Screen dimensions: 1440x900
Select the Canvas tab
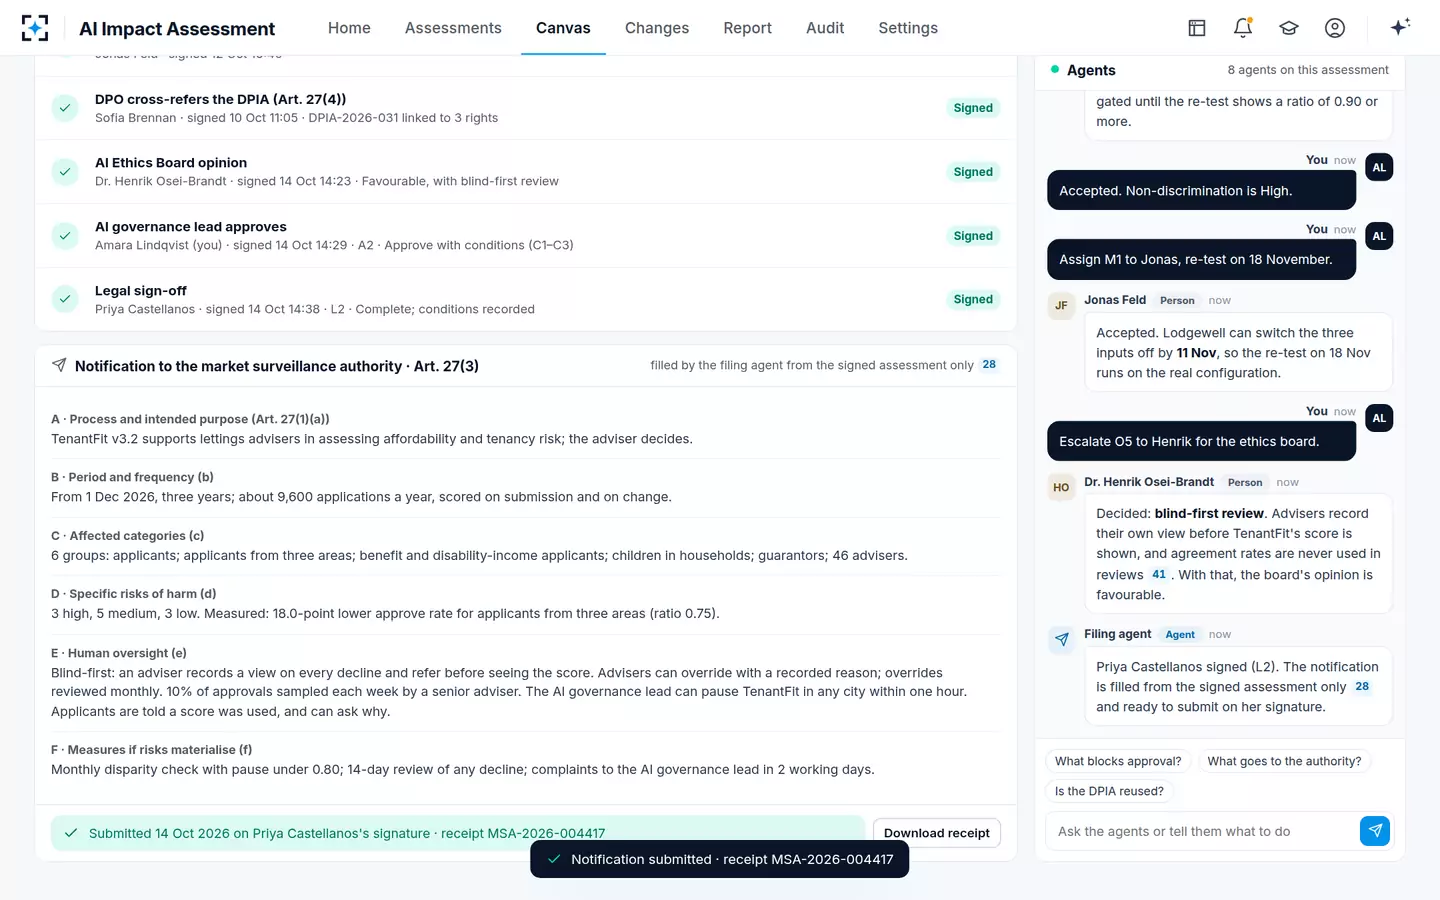[563, 28]
